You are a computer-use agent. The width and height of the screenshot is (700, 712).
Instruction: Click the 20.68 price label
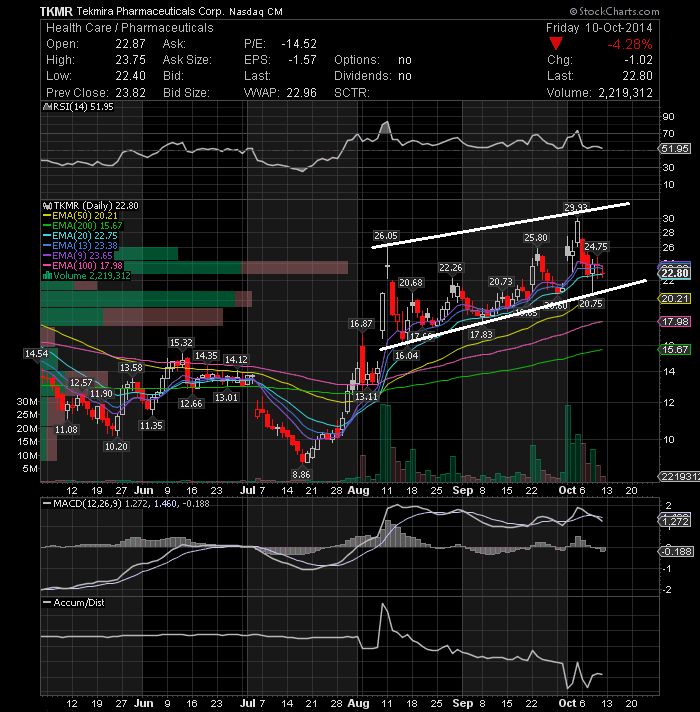[411, 282]
